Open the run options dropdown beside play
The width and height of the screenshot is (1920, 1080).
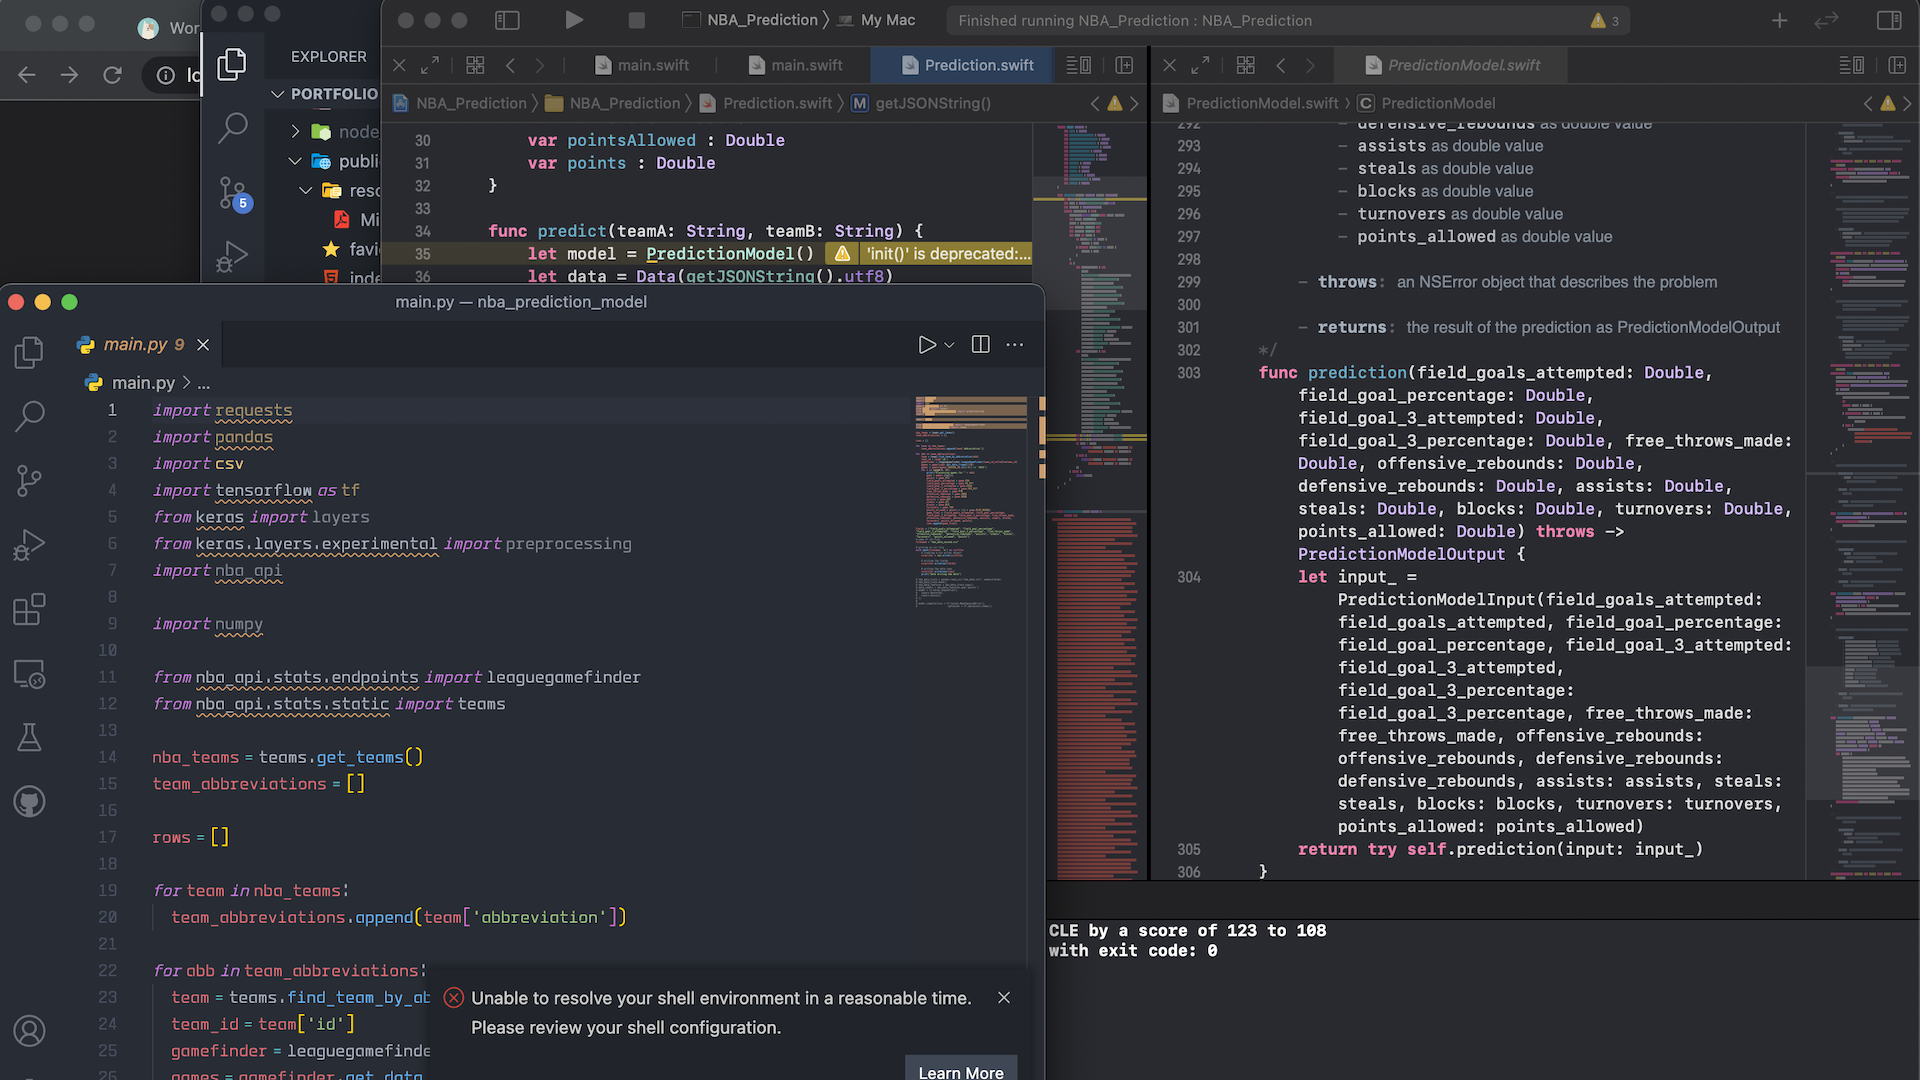pos(949,345)
